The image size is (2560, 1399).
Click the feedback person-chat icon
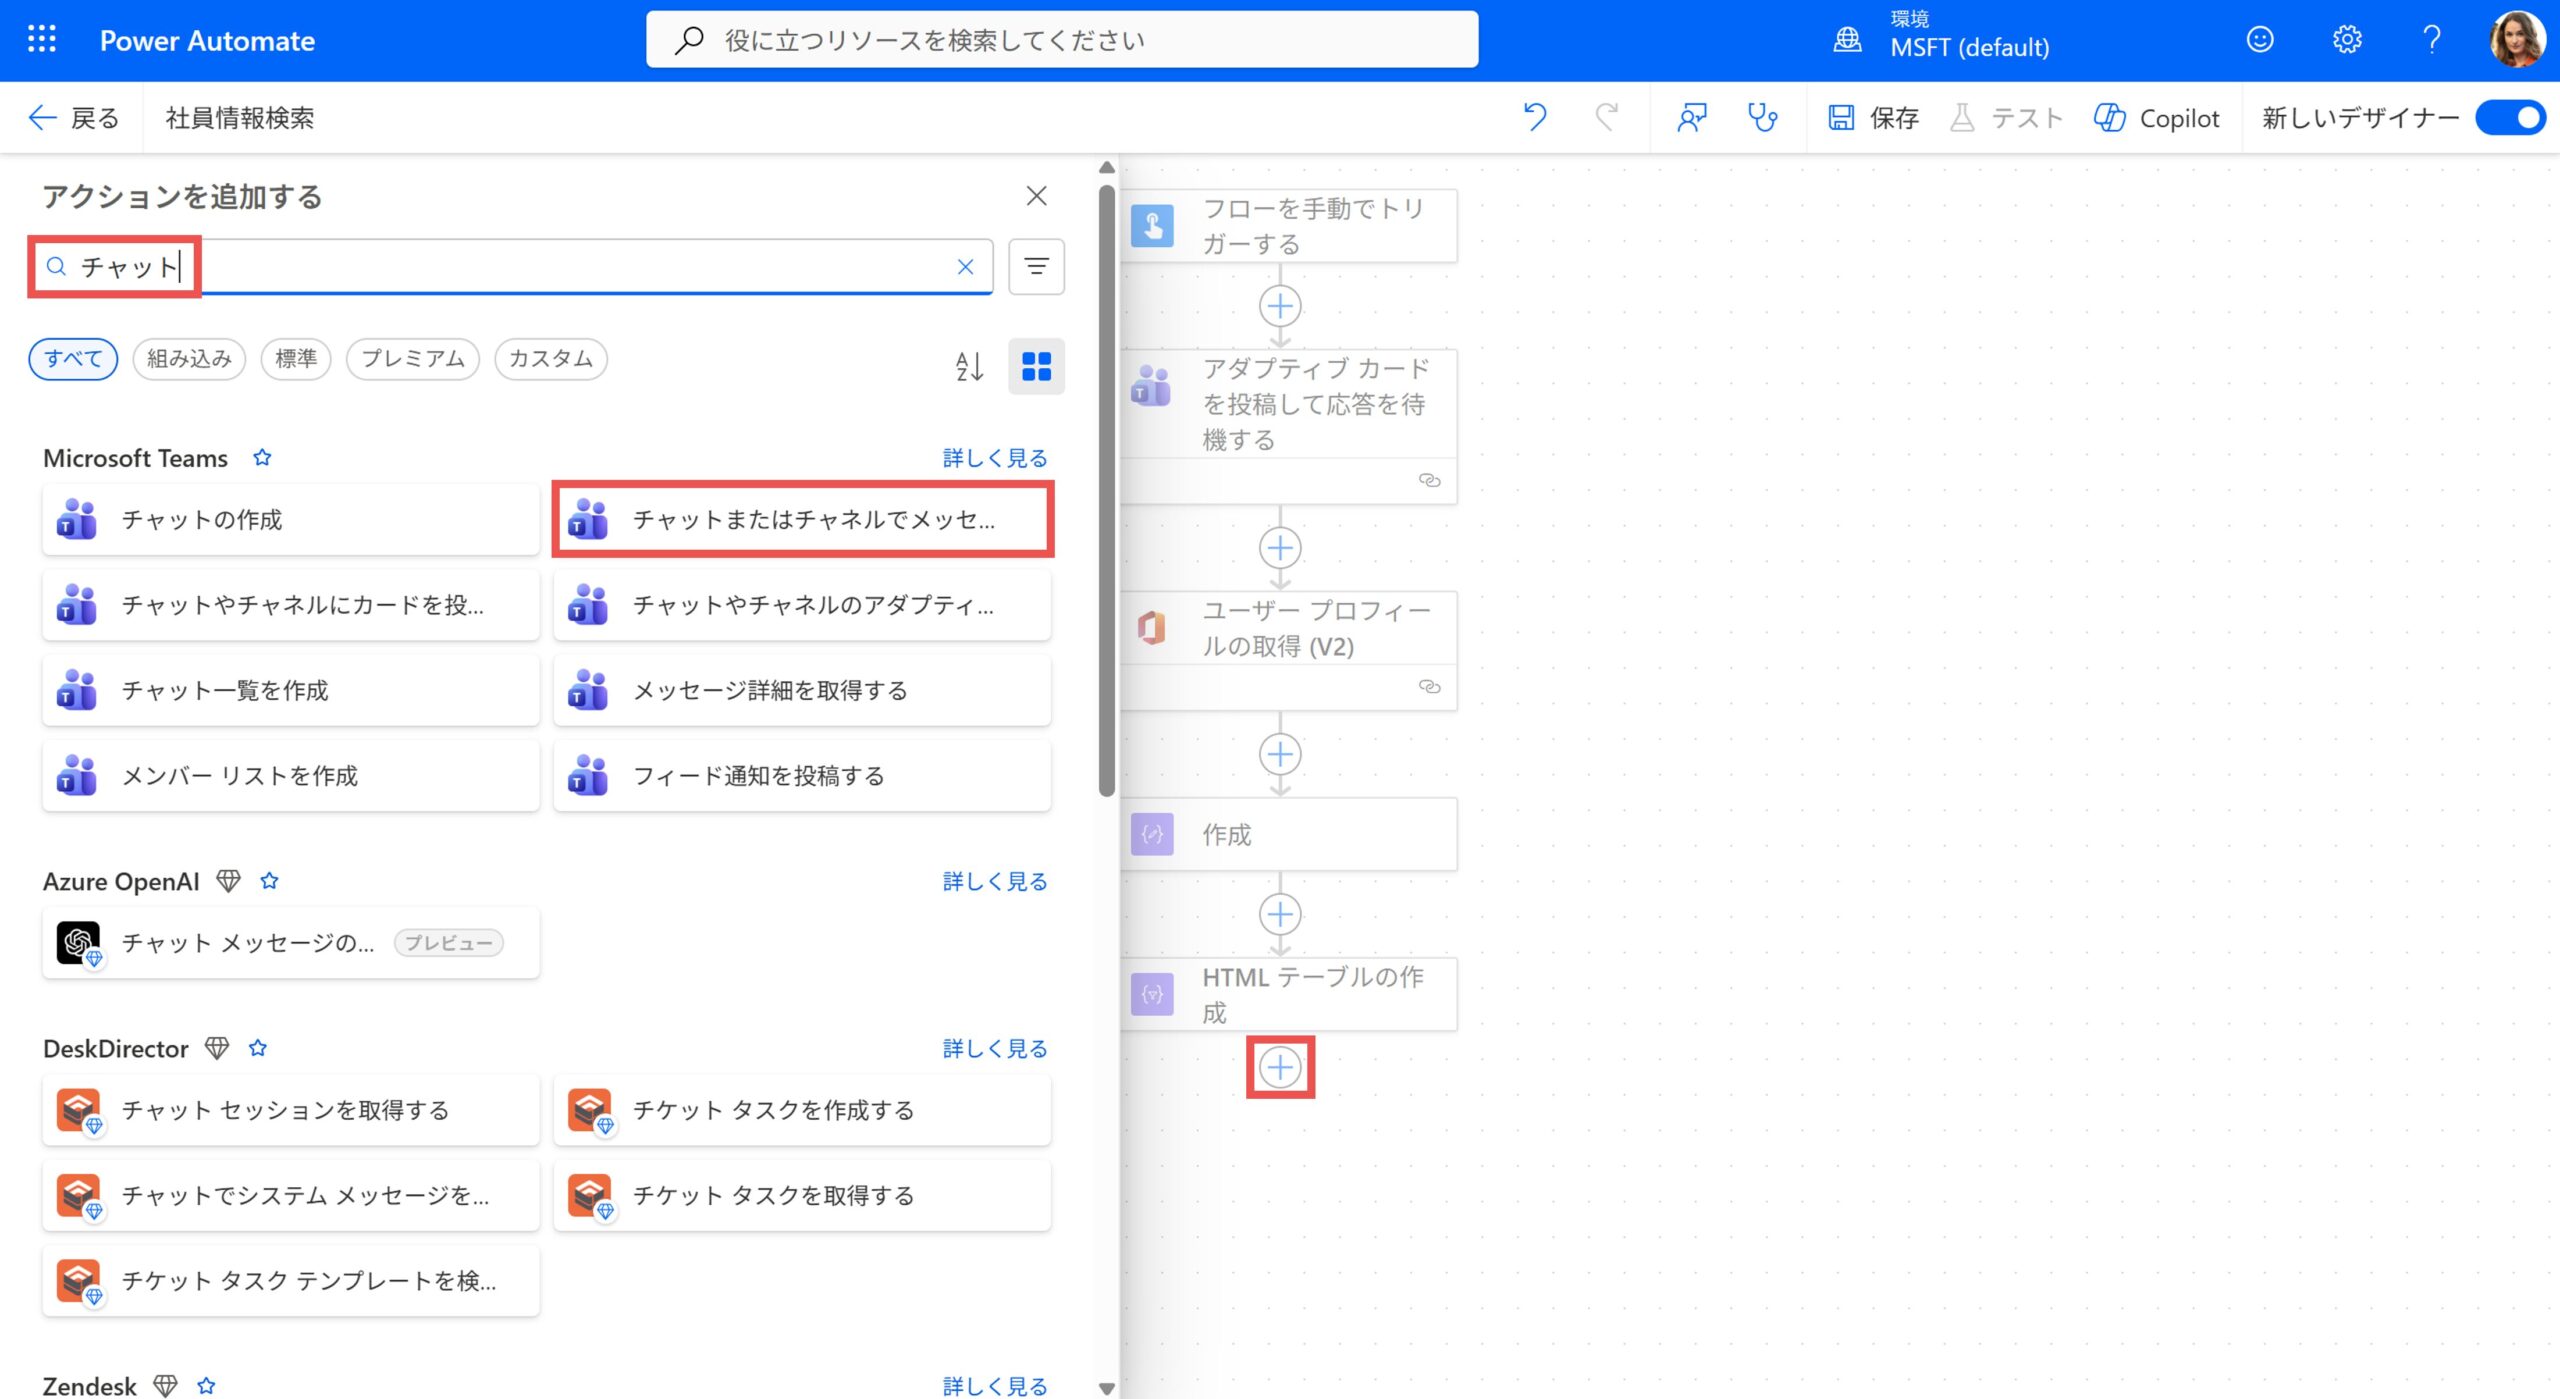(x=1691, y=117)
